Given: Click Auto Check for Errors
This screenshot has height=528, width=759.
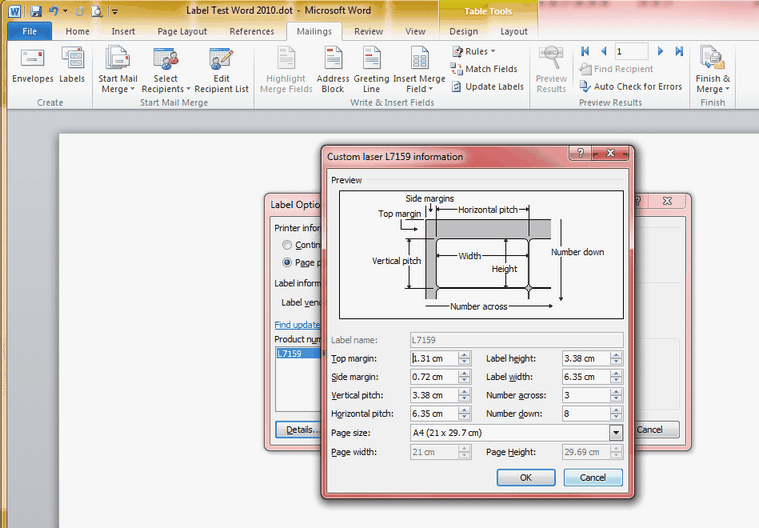Looking at the screenshot, I should [631, 87].
